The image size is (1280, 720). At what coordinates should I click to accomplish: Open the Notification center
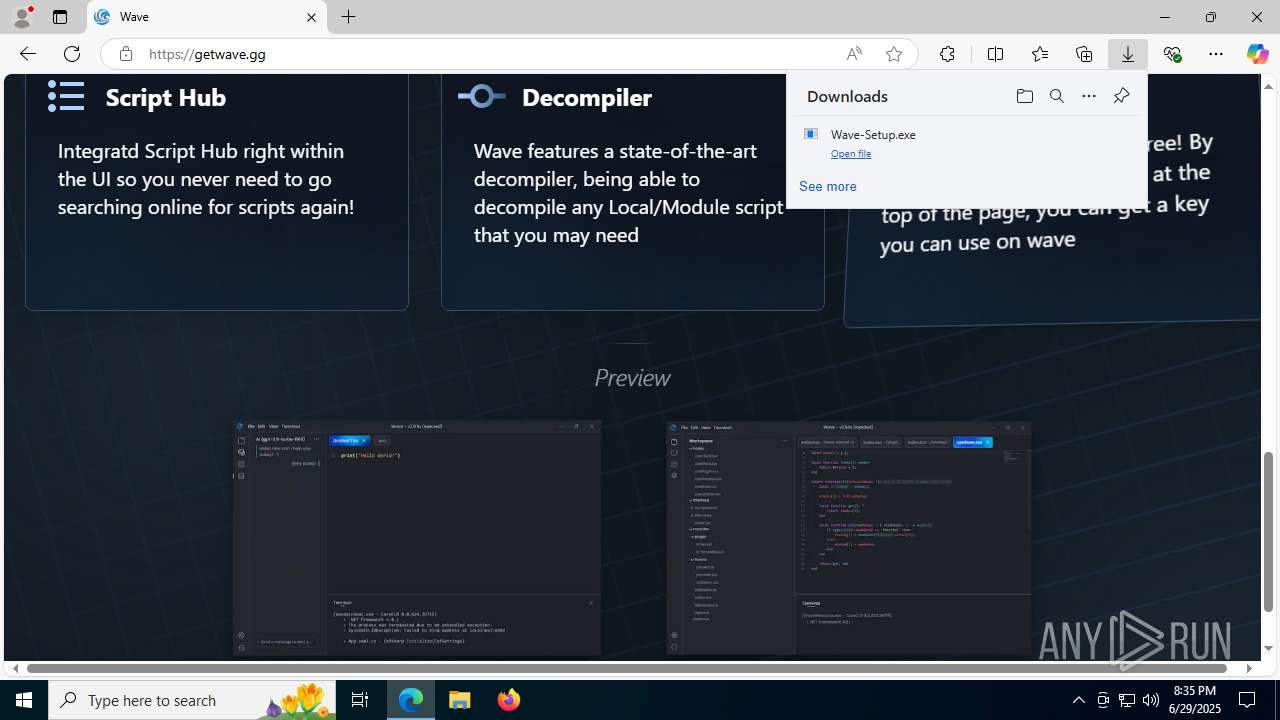[1248, 700]
